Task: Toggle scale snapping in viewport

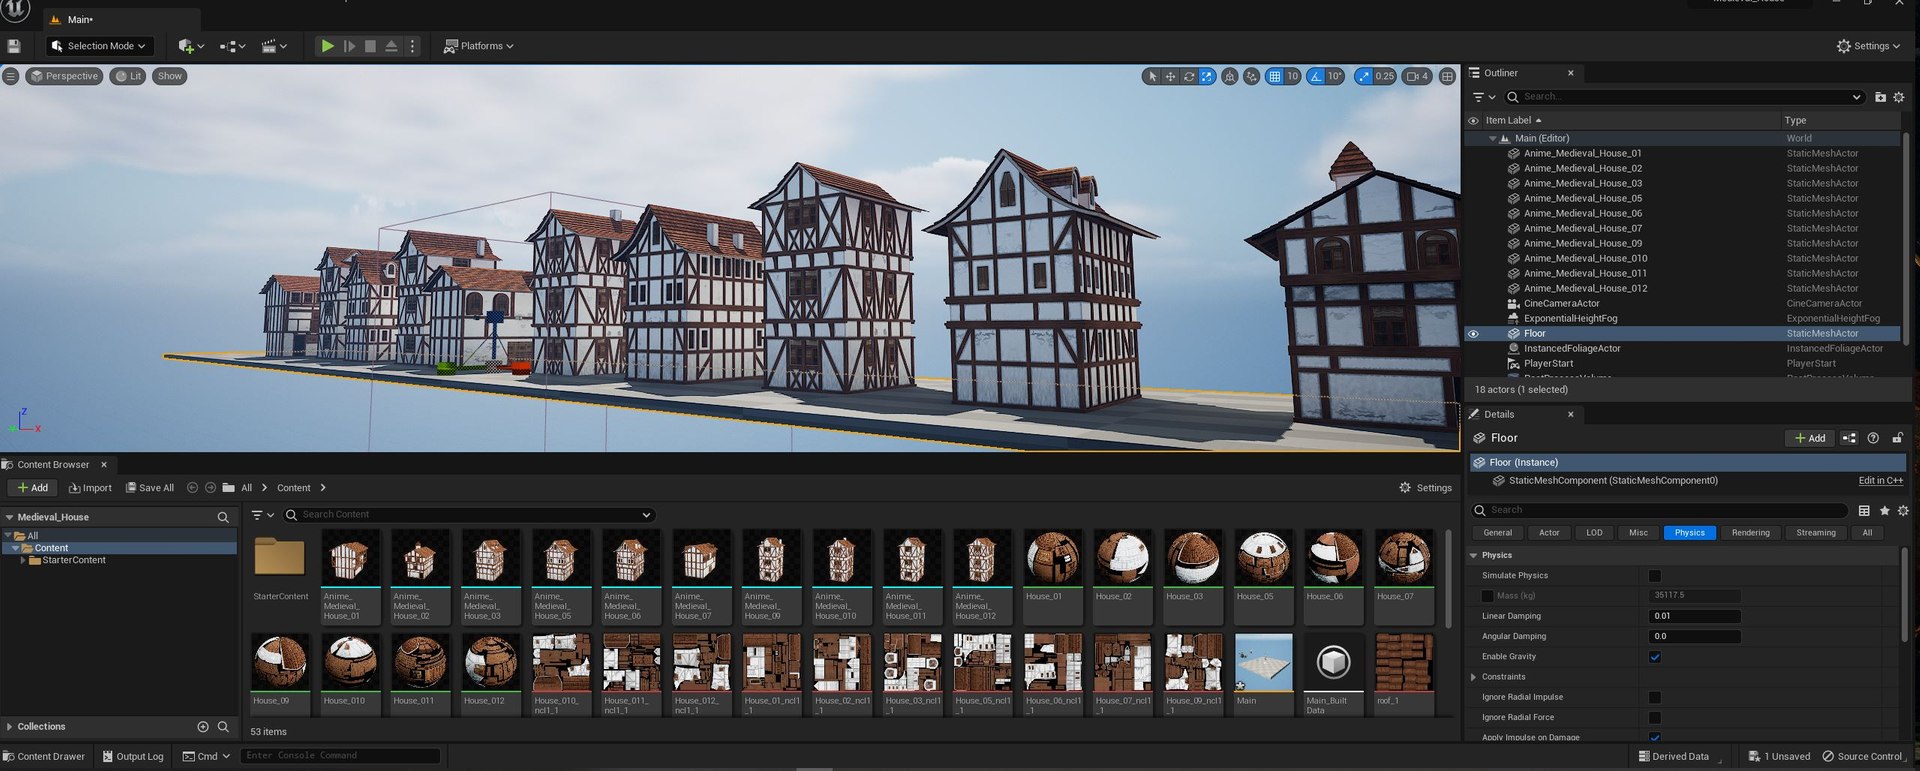Action: [1363, 76]
